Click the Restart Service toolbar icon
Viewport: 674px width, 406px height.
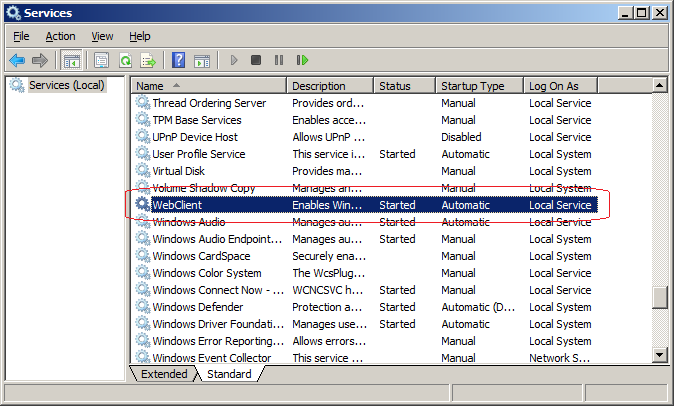pos(301,60)
